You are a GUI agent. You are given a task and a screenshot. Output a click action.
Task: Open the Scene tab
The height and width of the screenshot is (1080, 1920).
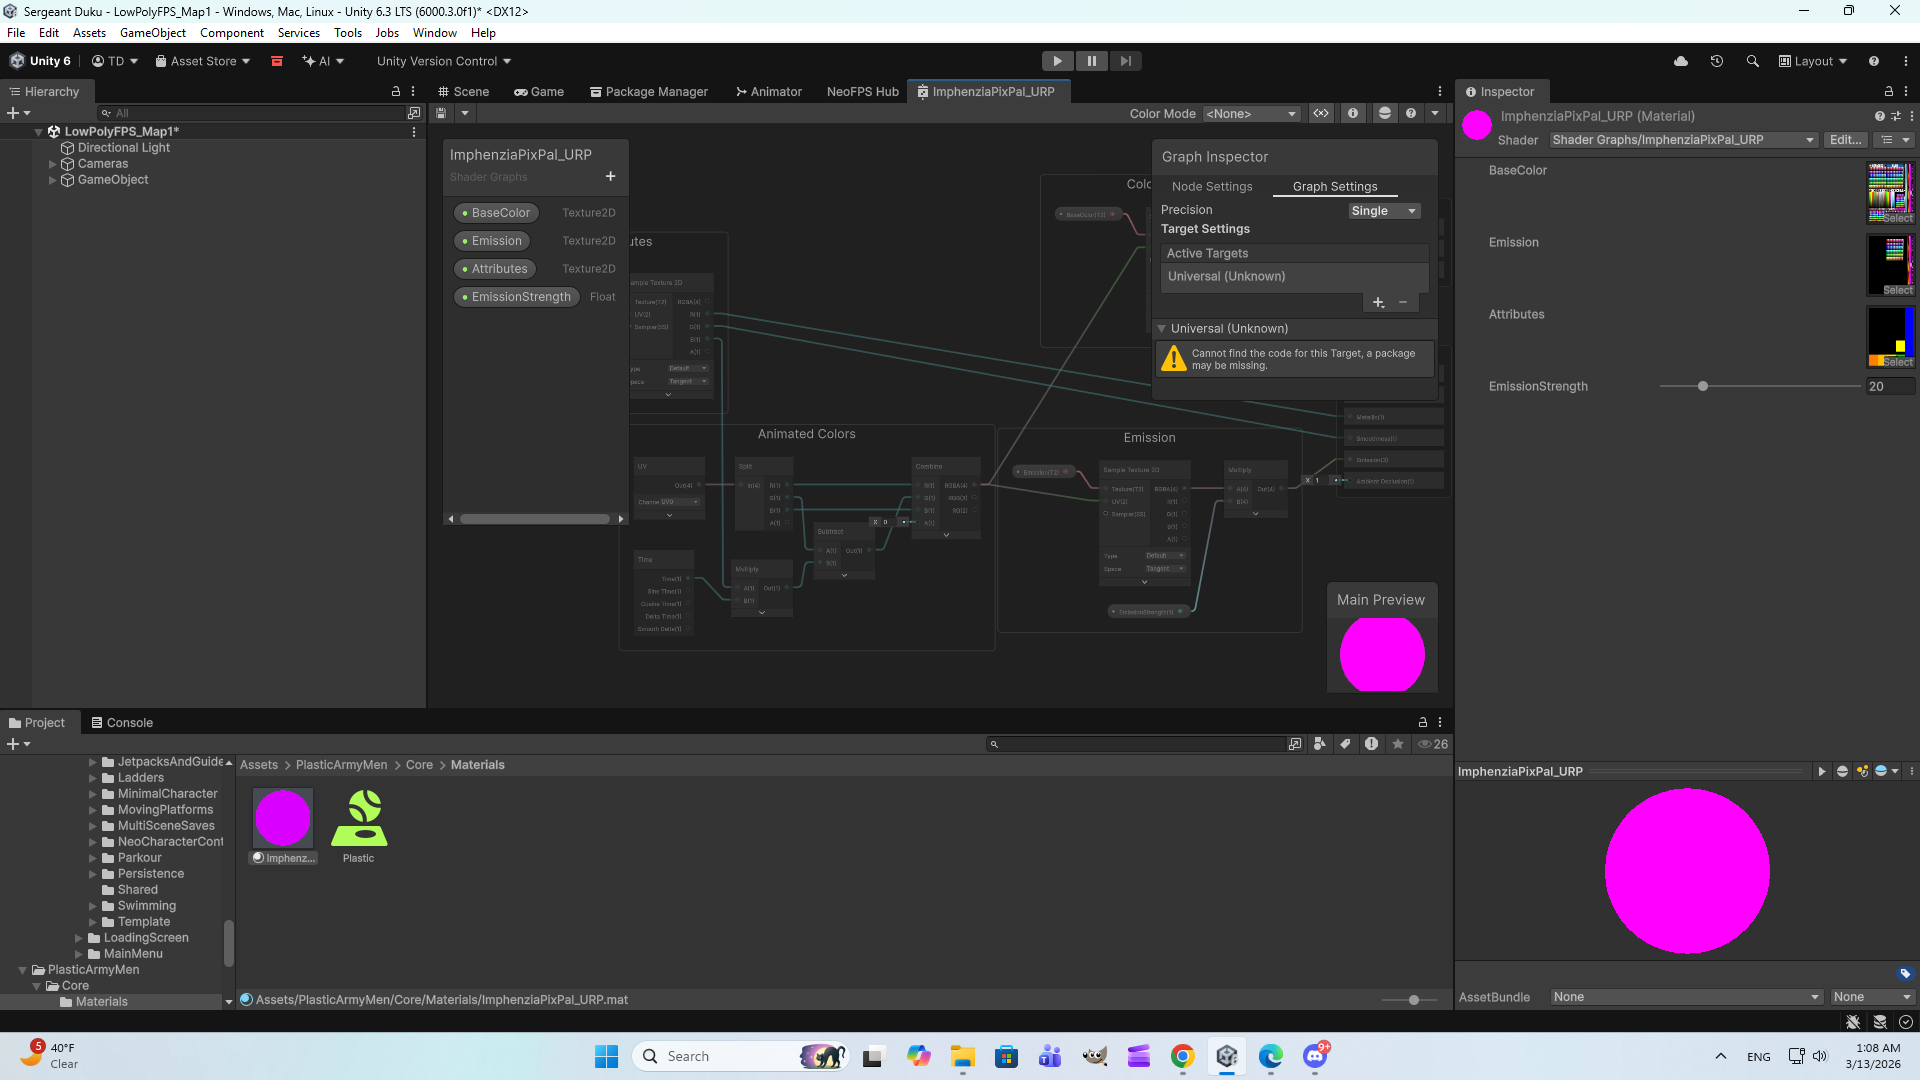[x=463, y=91]
